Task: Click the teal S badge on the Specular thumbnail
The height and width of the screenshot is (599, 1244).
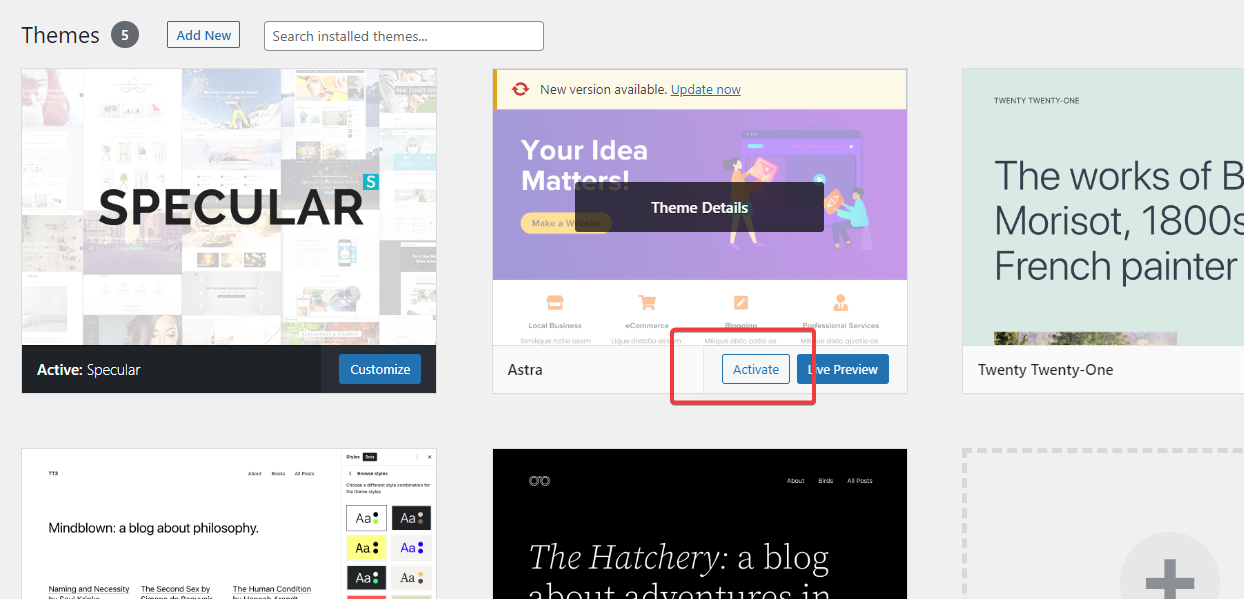Action: (x=370, y=182)
